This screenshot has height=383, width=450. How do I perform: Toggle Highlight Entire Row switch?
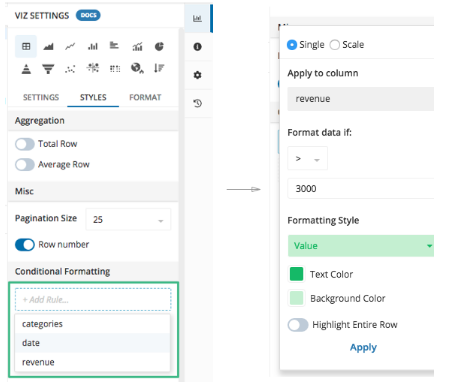pos(298,325)
